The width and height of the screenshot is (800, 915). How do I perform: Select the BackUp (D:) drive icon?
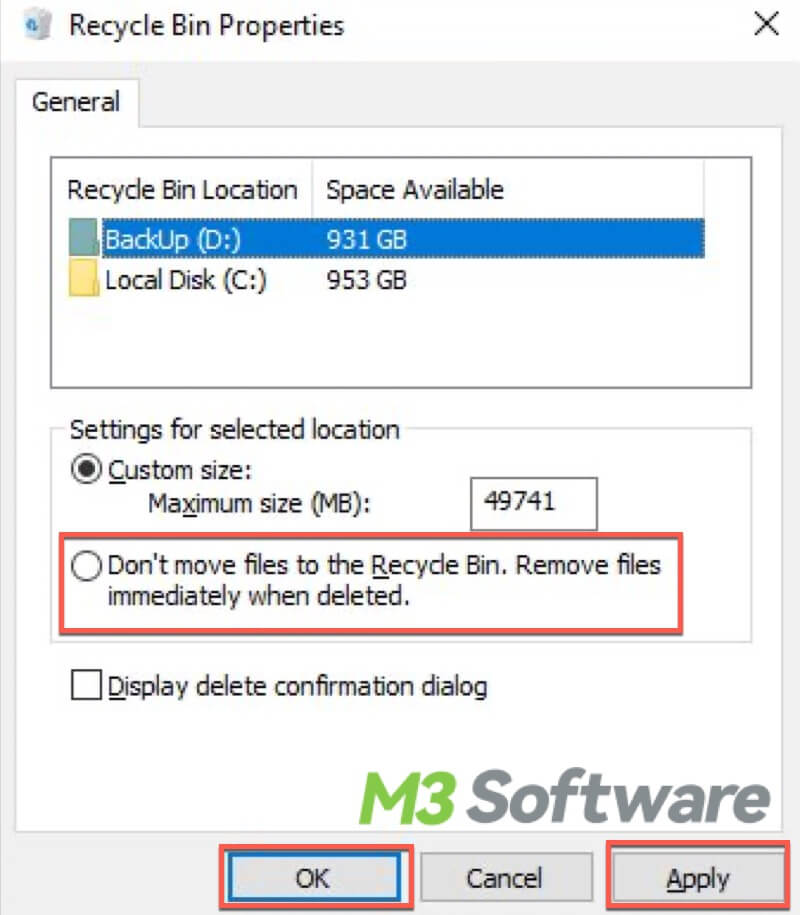(x=83, y=238)
